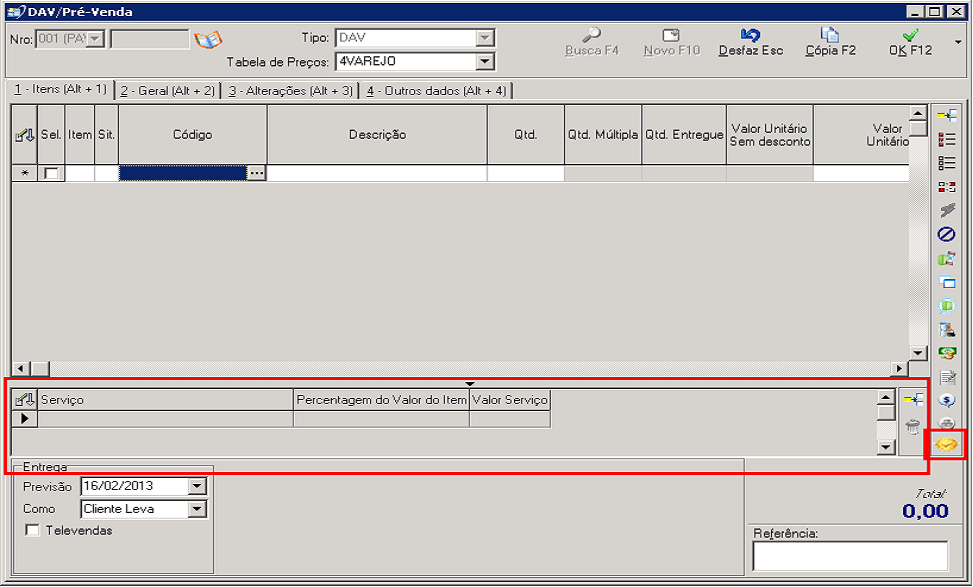Confirm with the OK F12 button
The height and width of the screenshot is (587, 973).
pos(910,42)
